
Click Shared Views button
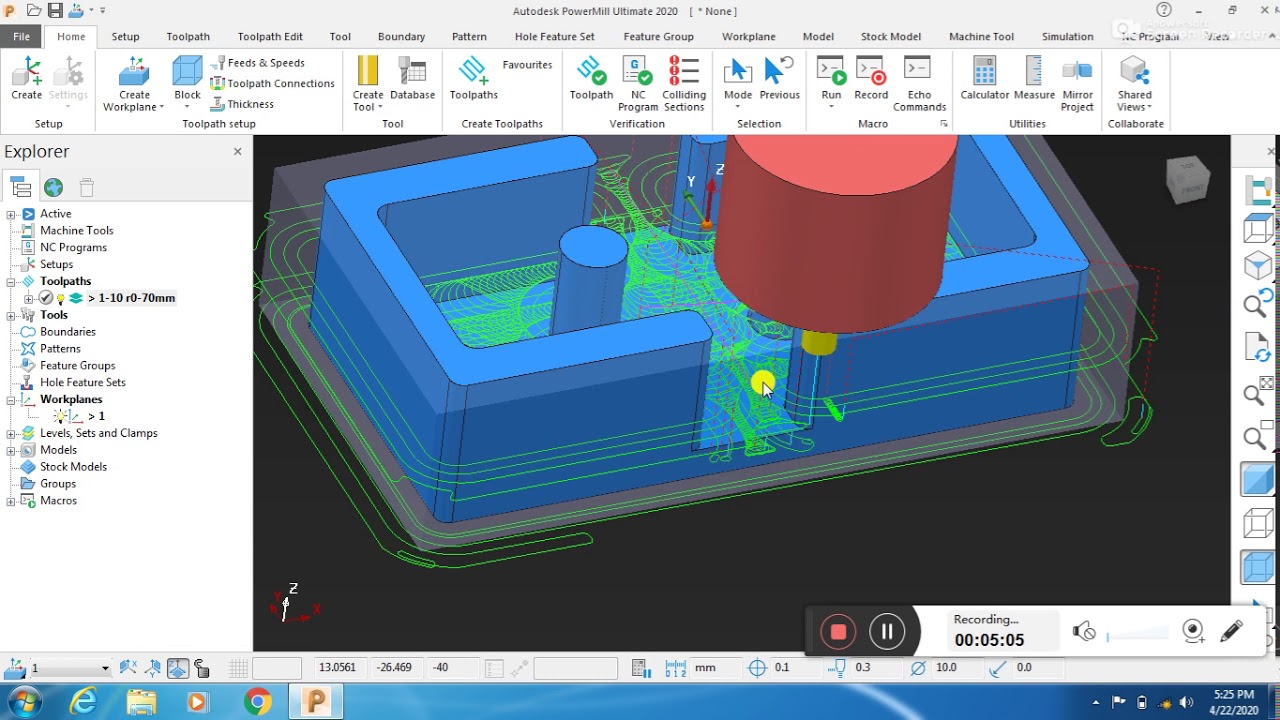pos(1135,84)
